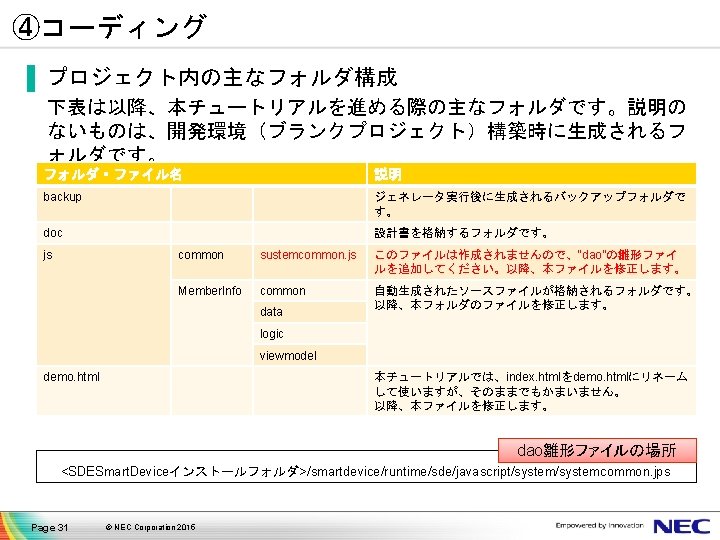Image resolution: width=720 pixels, height=540 pixels.
Task: Select the doc folder cell
Action: click(x=103, y=233)
